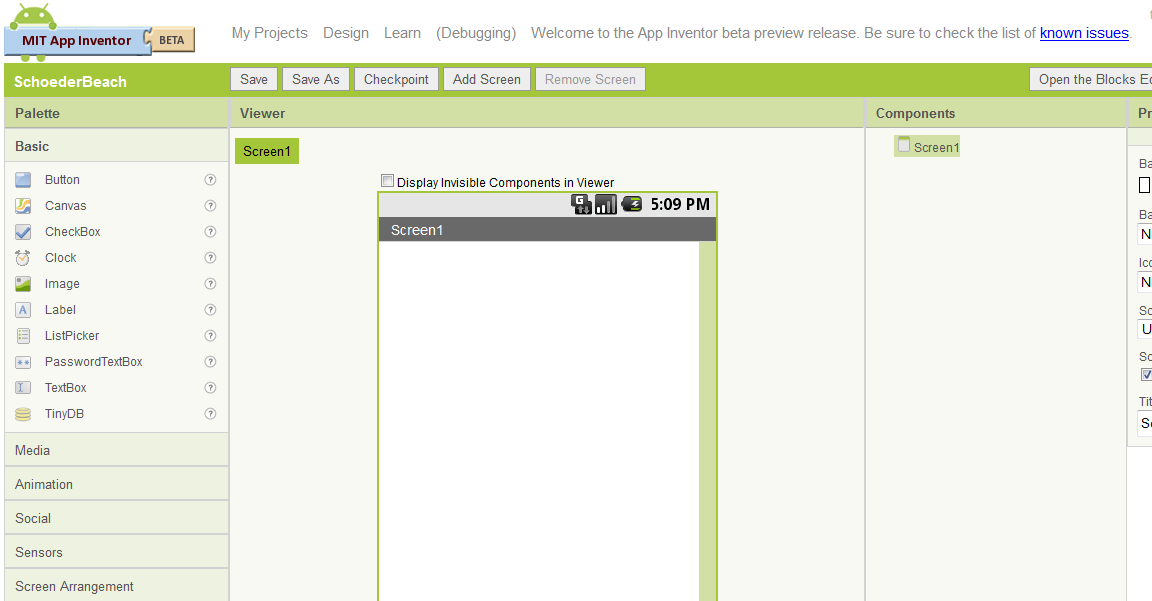Click the Add Screen button
This screenshot has width=1152, height=601.
[x=486, y=80]
